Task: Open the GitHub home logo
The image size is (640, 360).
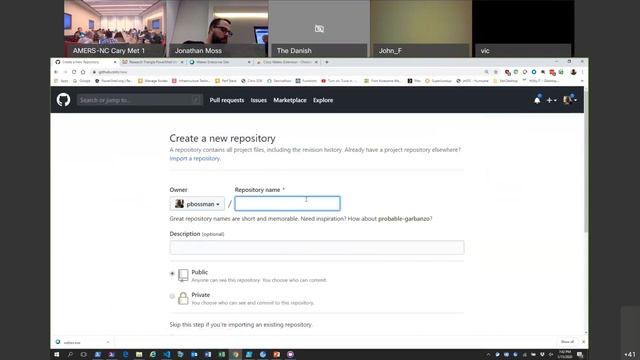Action: click(63, 100)
